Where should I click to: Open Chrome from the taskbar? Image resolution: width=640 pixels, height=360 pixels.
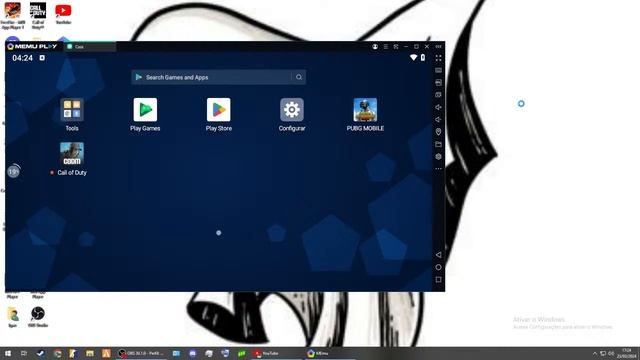click(x=58, y=353)
